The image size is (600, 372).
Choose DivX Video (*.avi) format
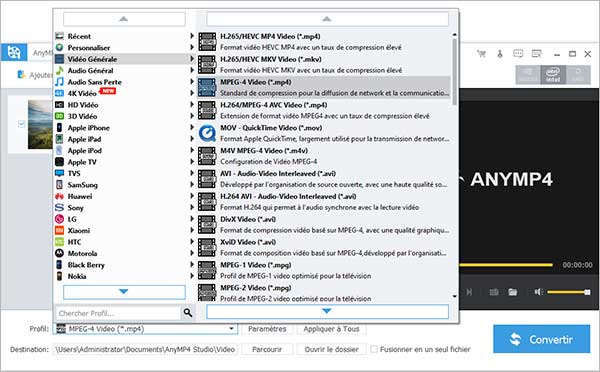[x=324, y=225]
